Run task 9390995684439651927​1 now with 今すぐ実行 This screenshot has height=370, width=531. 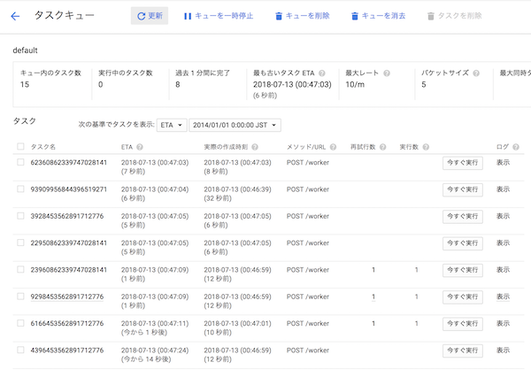[x=463, y=190]
